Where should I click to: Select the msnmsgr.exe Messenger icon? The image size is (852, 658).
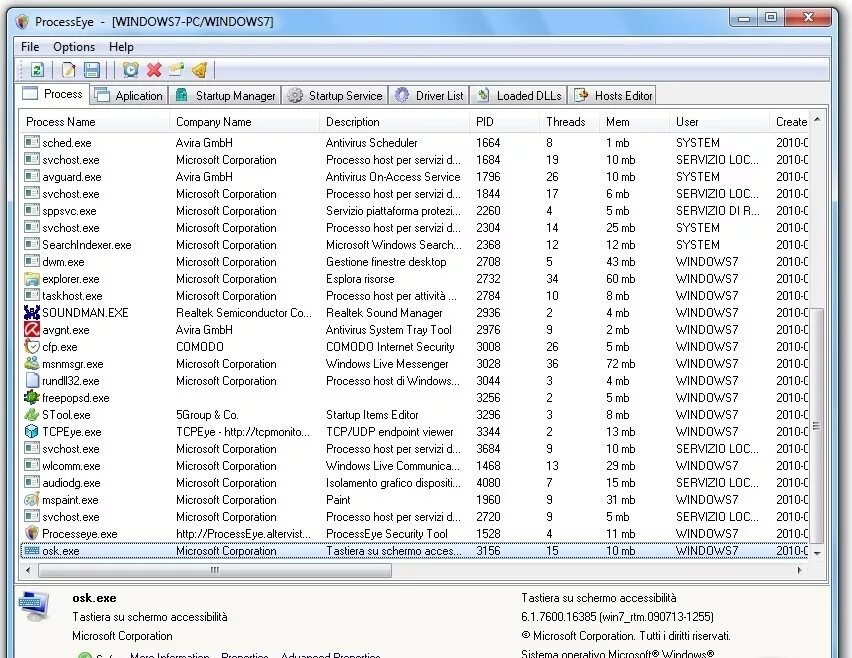coord(32,364)
